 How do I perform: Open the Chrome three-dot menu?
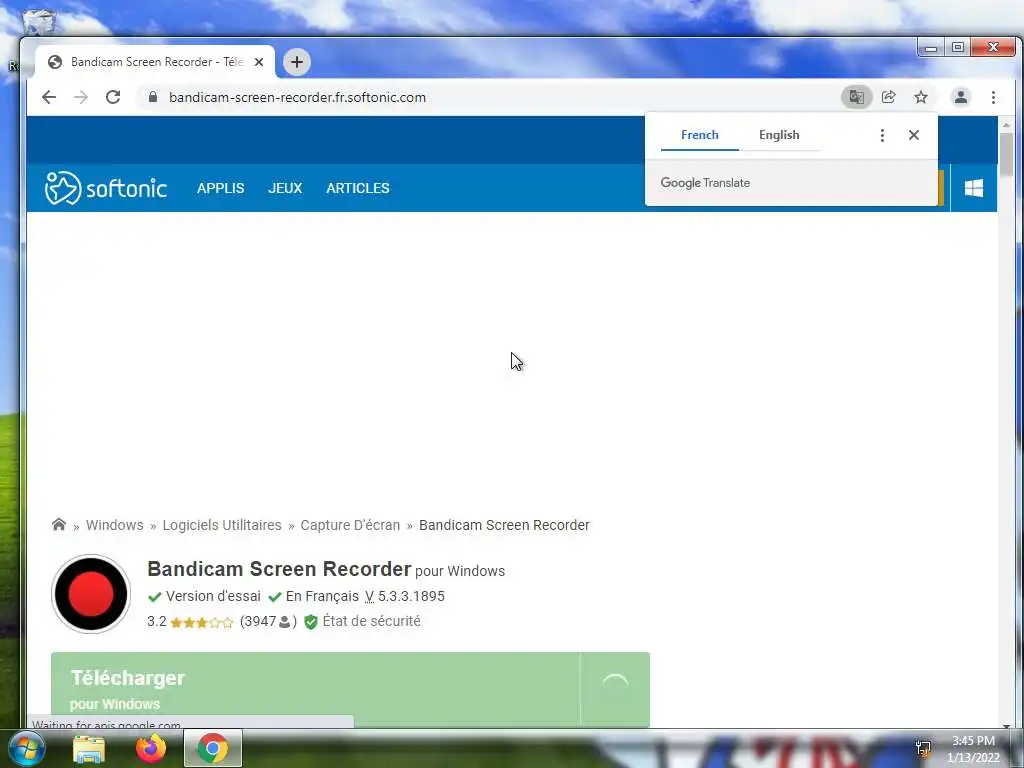pos(993,97)
